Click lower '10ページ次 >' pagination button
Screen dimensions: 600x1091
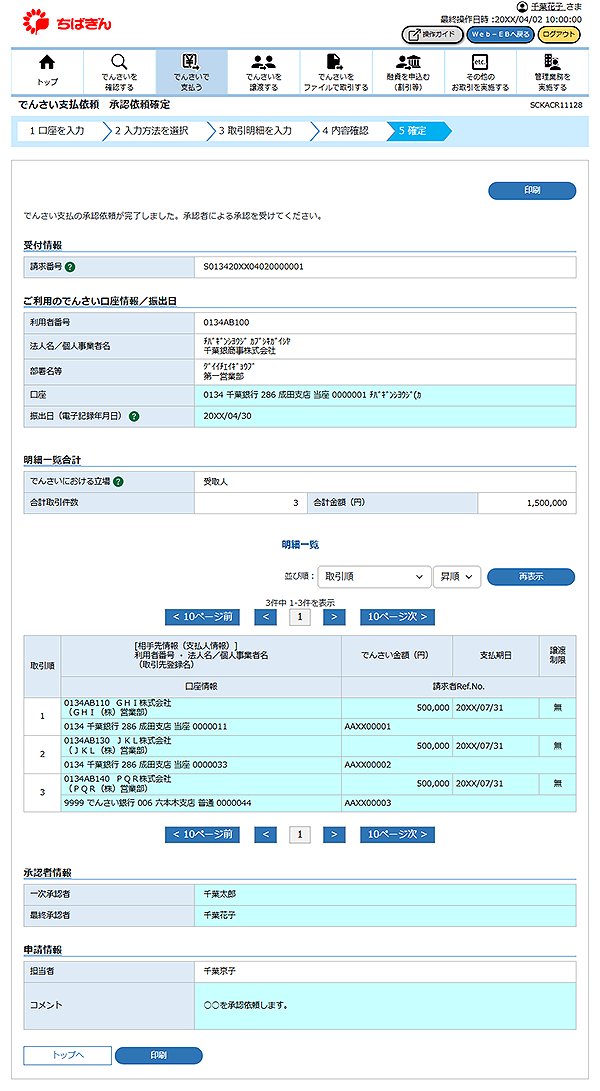(397, 834)
